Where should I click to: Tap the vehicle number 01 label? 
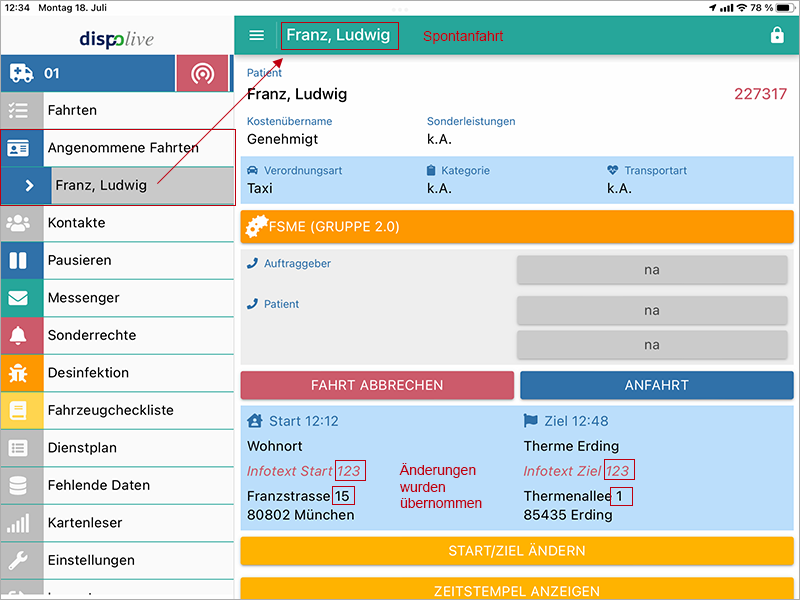[x=52, y=73]
